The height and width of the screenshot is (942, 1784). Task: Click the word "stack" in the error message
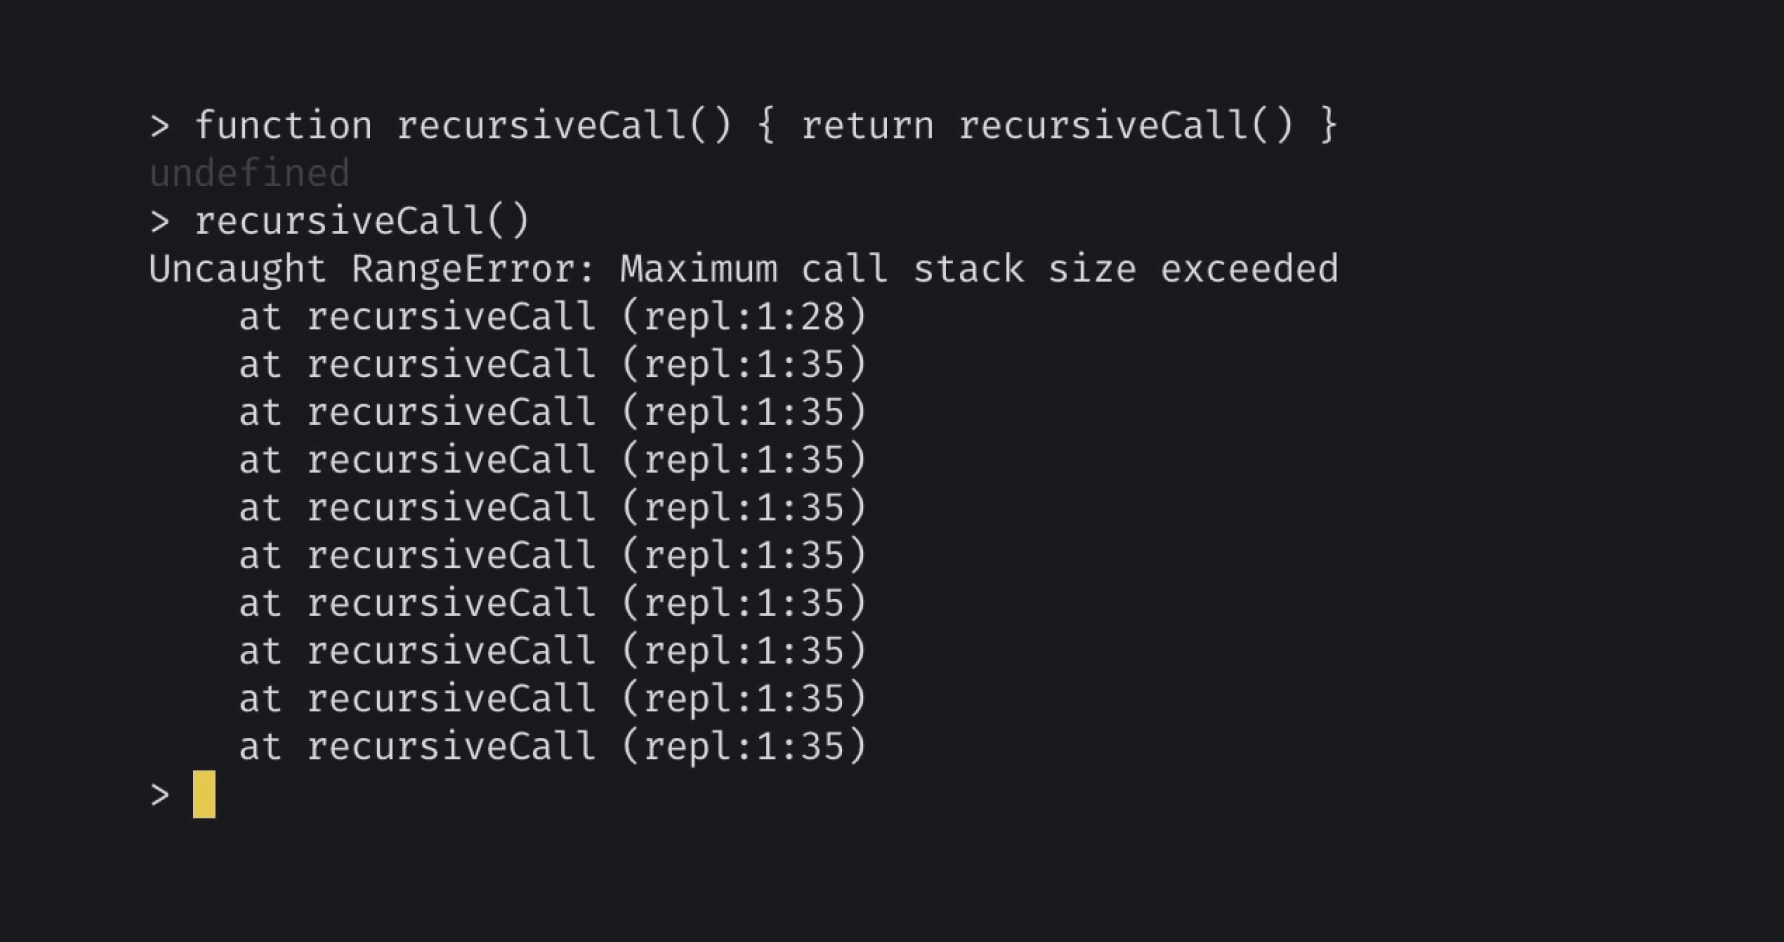pyautogui.click(x=969, y=269)
